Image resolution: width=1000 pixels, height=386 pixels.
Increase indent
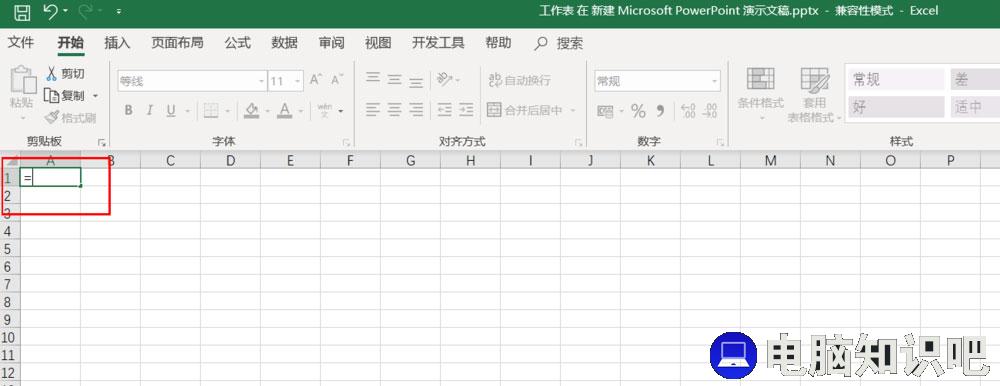[466, 110]
